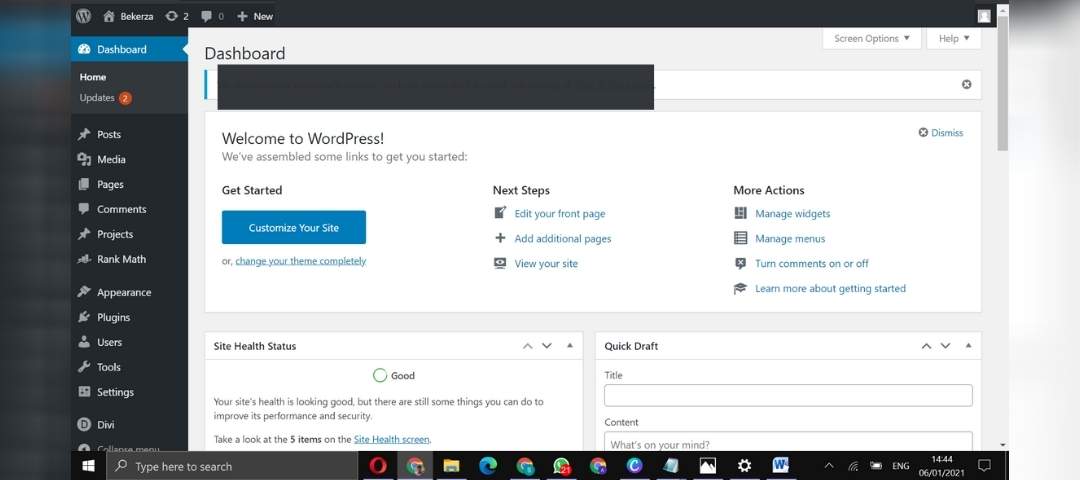Open Microsoft Word from taskbar
The height and width of the screenshot is (480, 1080).
coord(780,466)
